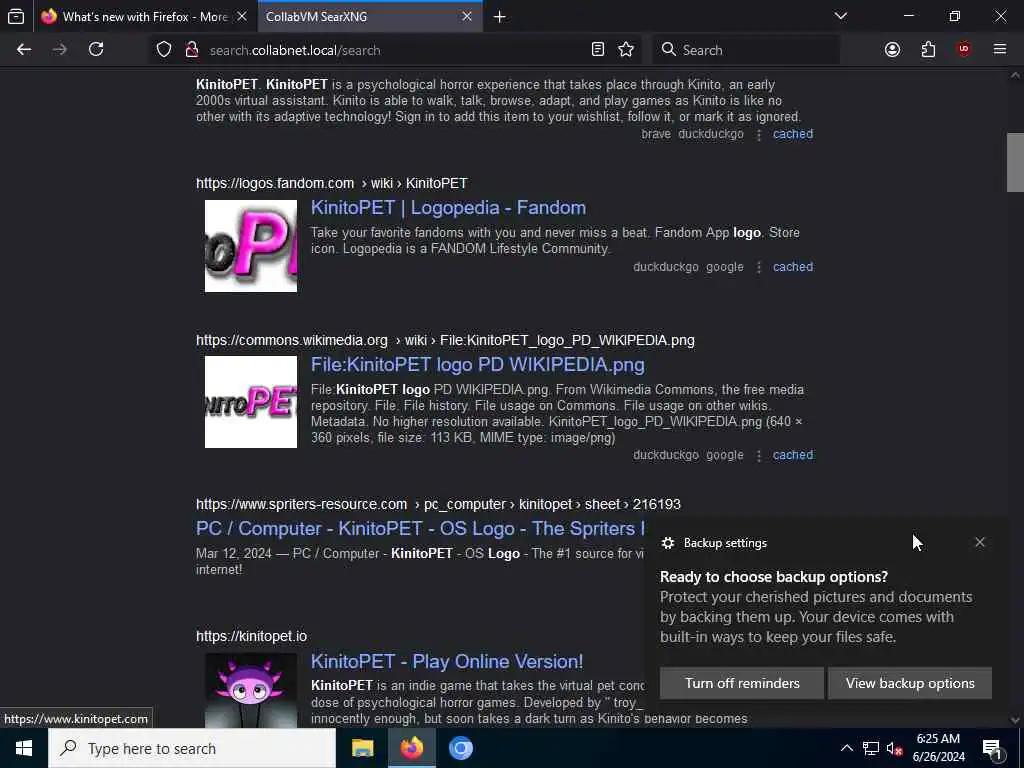Click the https://www.spriters-resource.com URL text

tap(301, 504)
